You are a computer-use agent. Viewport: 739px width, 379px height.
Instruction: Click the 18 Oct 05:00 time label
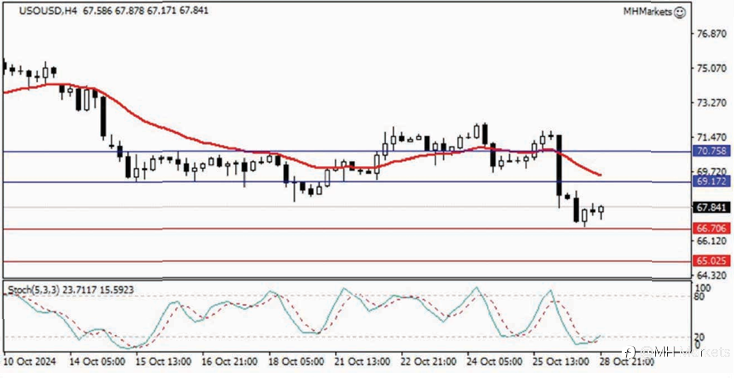coord(296,362)
